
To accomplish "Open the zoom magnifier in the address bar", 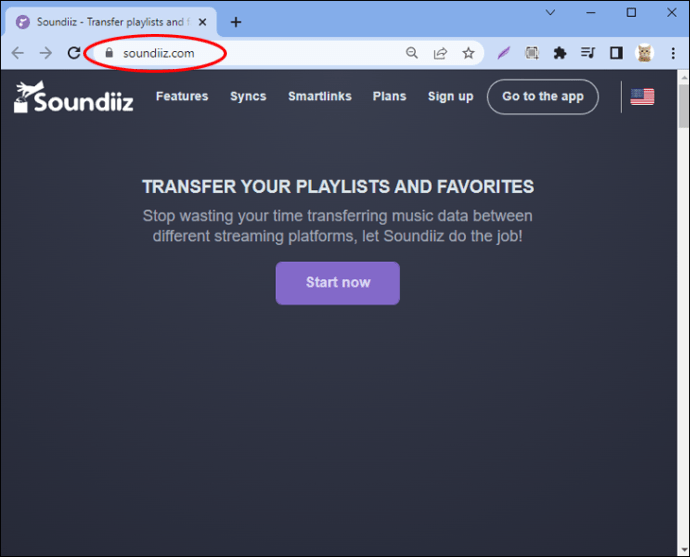I will pyautogui.click(x=412, y=53).
